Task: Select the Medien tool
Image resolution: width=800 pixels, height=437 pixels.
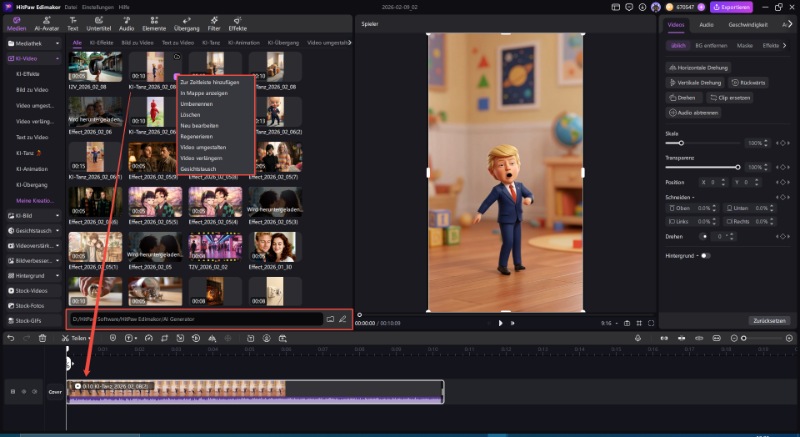Action: [16, 23]
